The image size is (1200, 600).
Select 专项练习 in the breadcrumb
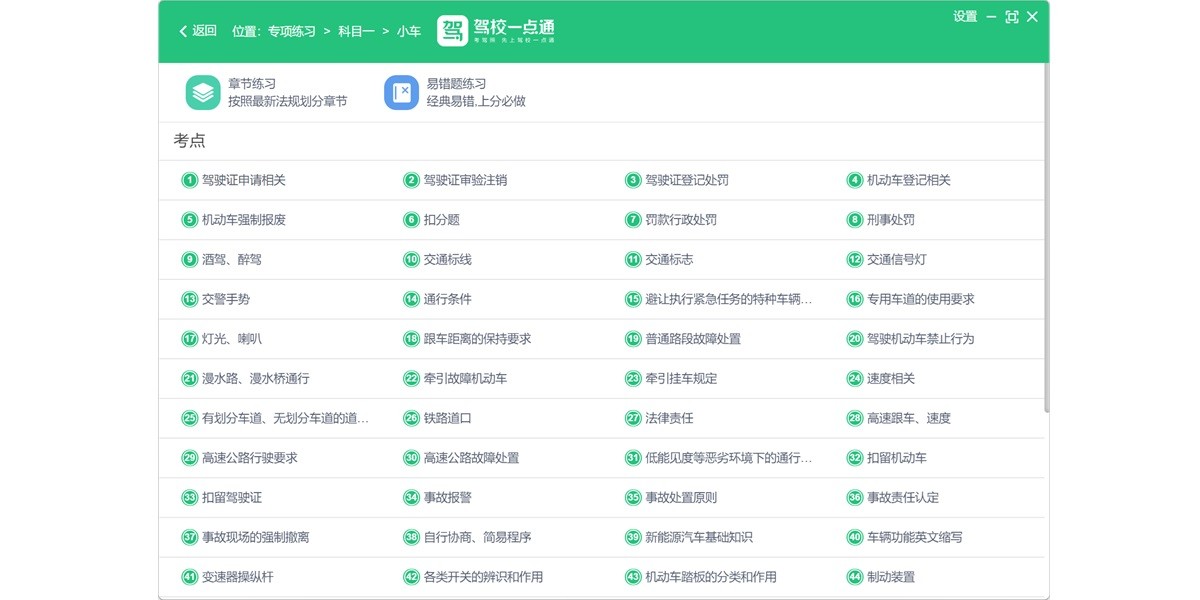[291, 31]
